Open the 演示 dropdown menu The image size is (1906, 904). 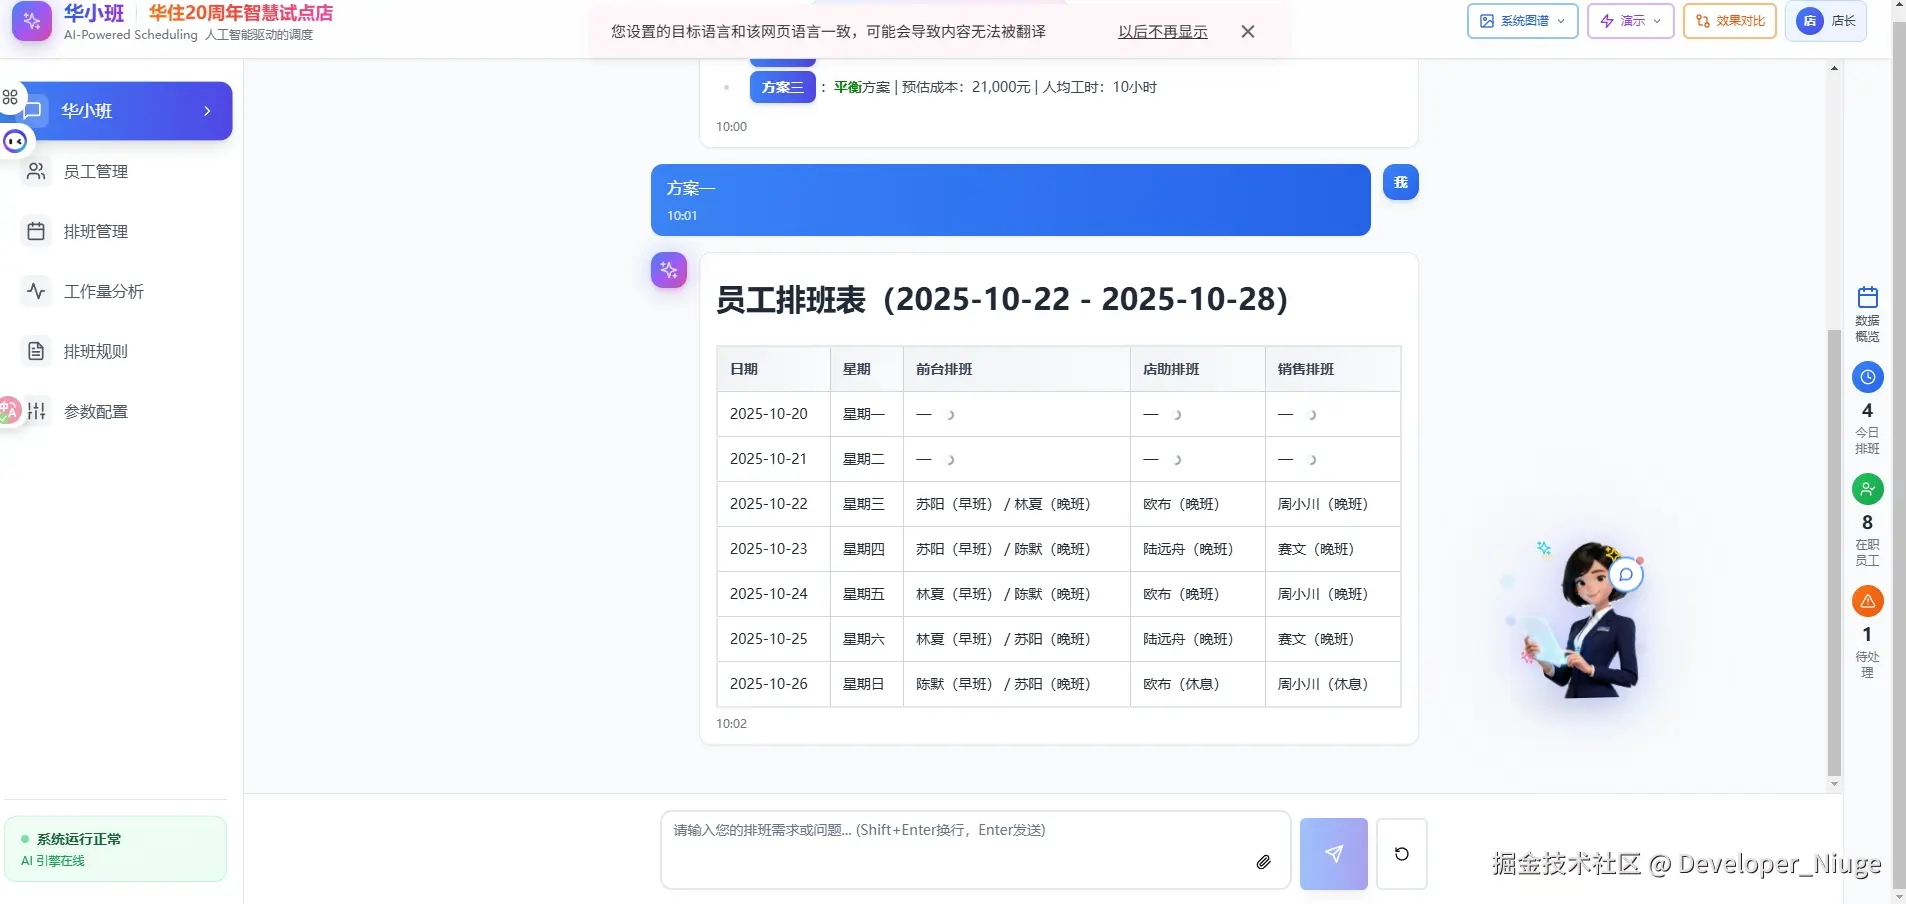pos(1630,20)
